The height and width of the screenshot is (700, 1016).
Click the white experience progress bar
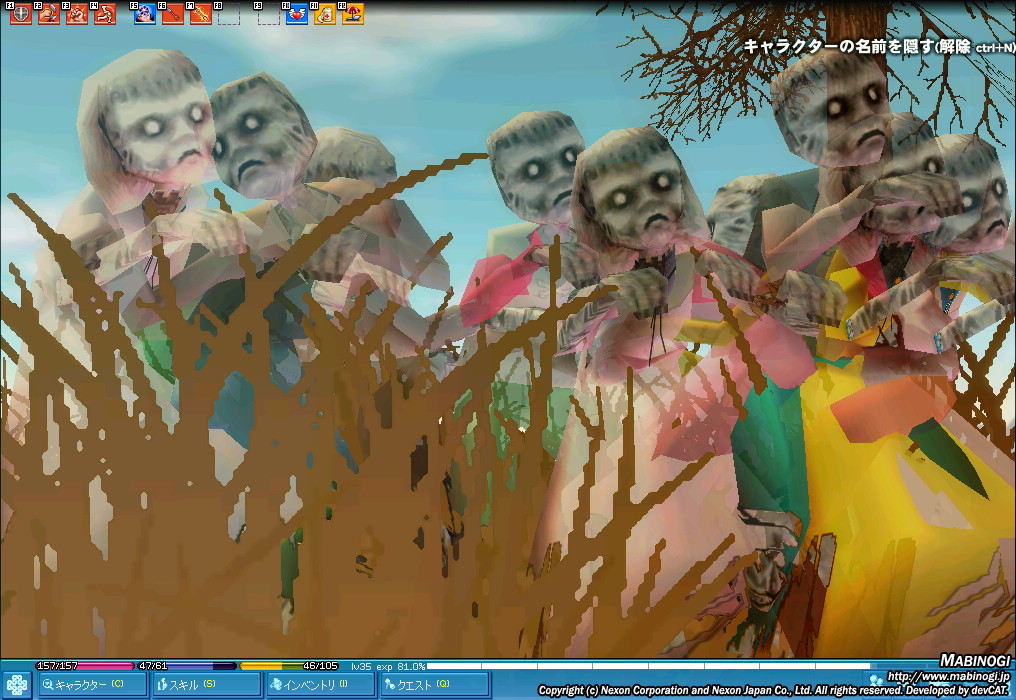[648, 666]
